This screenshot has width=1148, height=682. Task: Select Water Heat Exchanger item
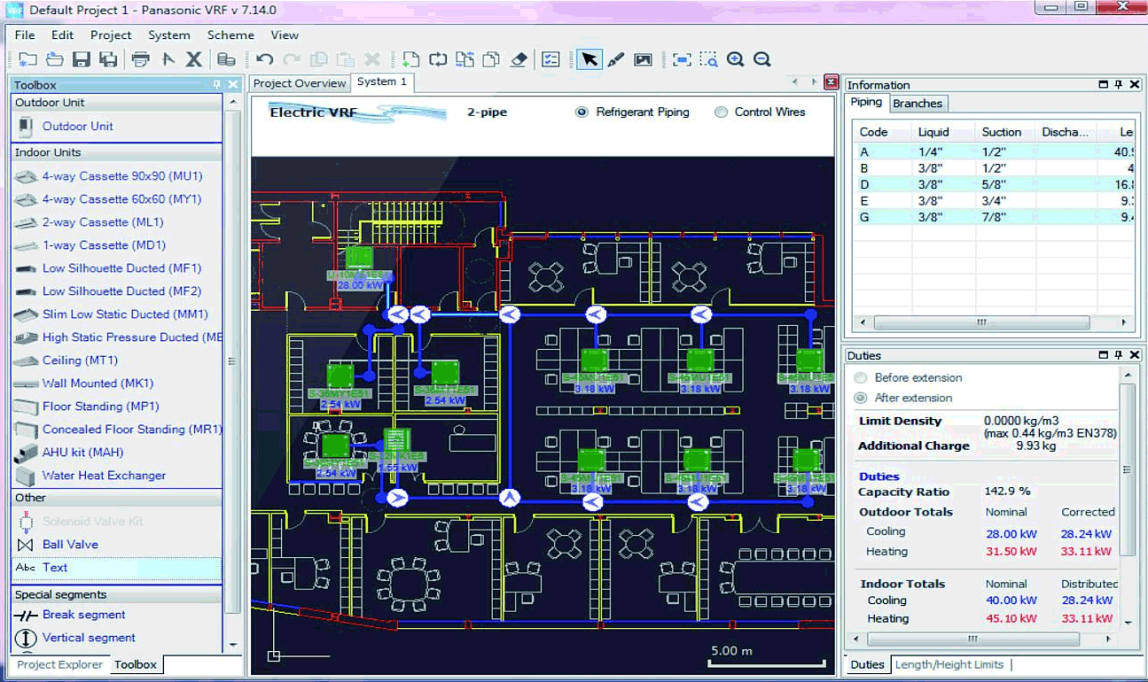103,475
